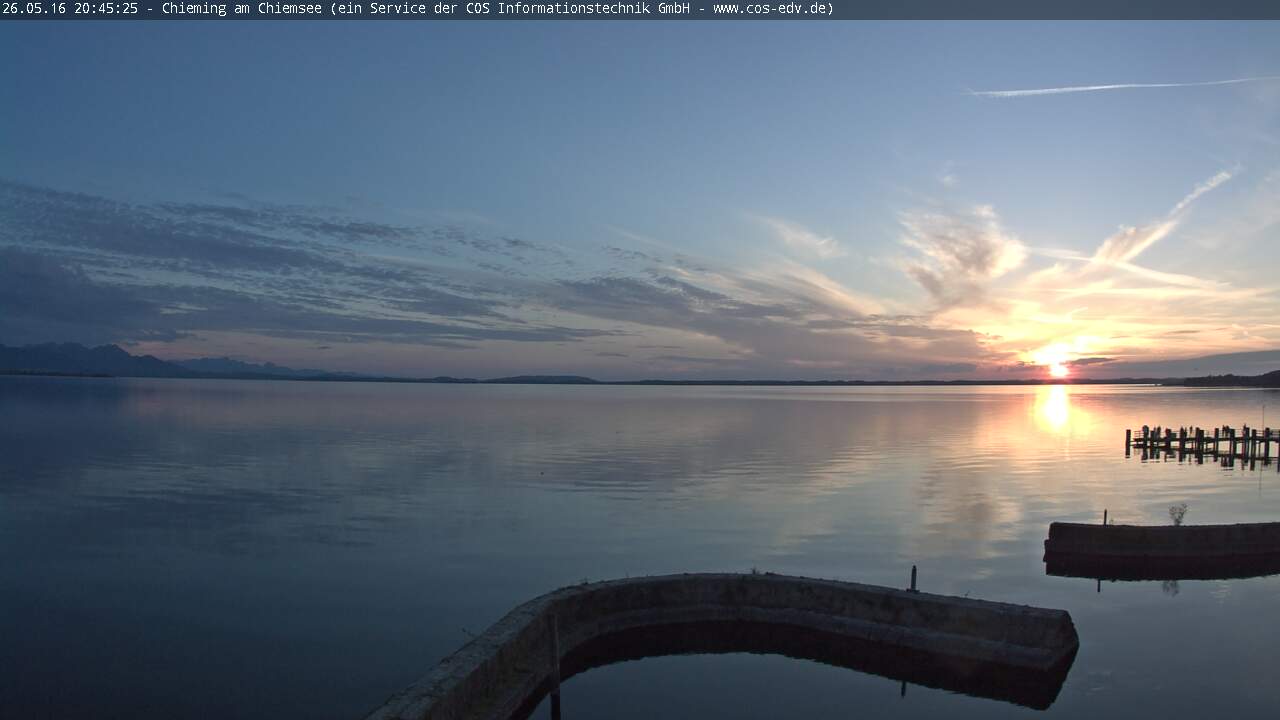1280x720 pixels.
Task: Click the mooring post on the curved jetty
Action: point(913,578)
